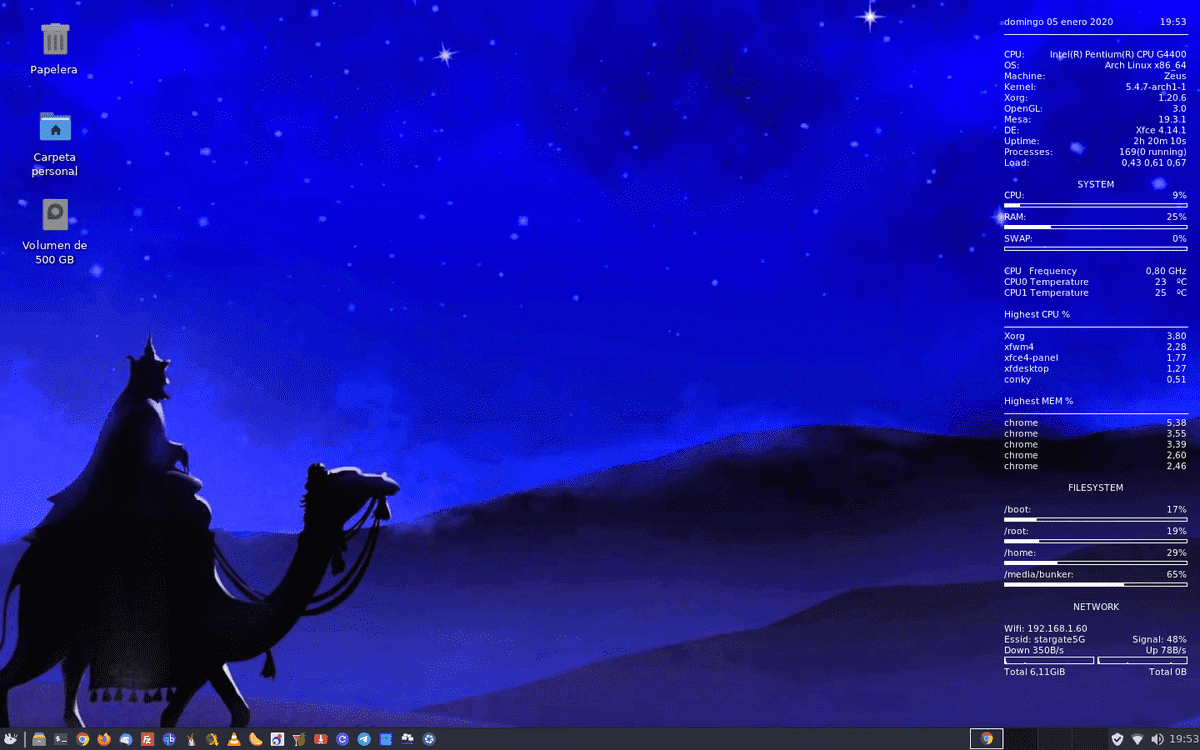Click the '5.4.7-arch1-1' kernel value
This screenshot has width=1200, height=750.
tap(1156, 87)
